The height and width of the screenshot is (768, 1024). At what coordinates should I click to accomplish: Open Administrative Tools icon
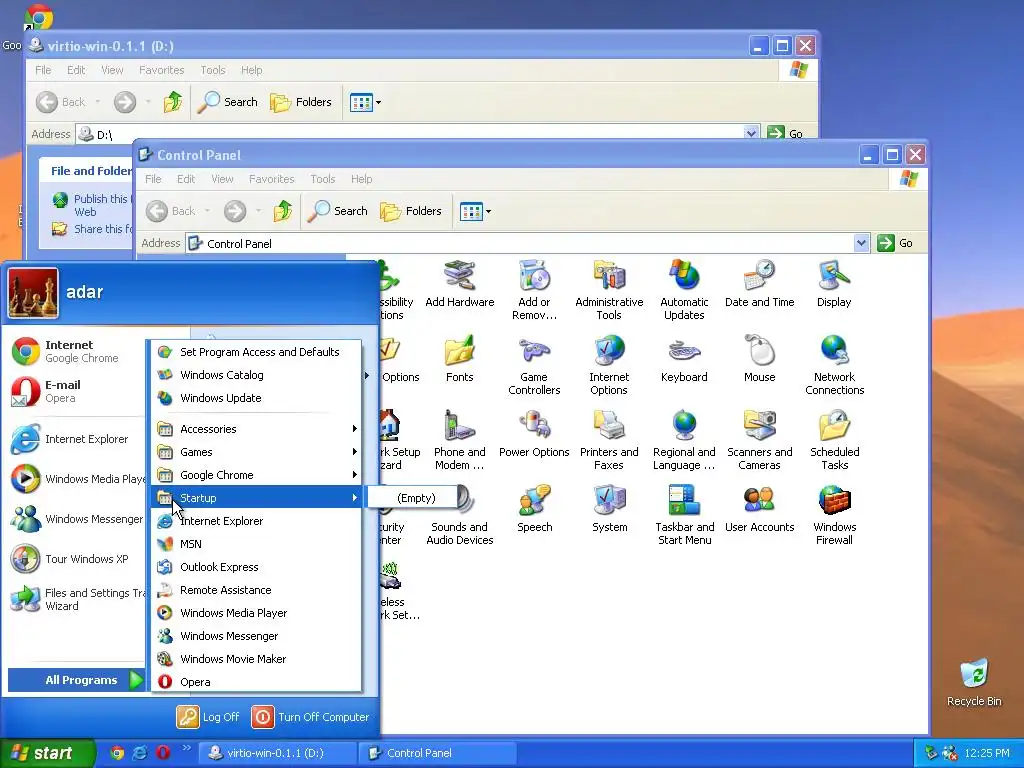609,290
